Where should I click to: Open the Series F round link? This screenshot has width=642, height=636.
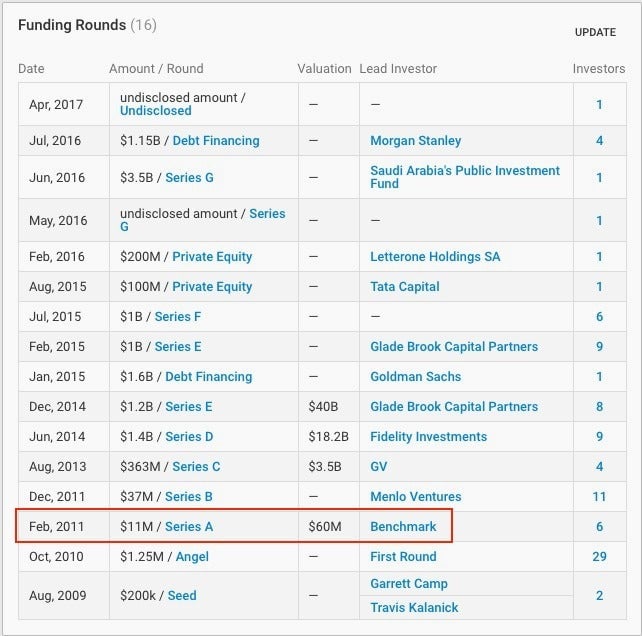point(178,316)
